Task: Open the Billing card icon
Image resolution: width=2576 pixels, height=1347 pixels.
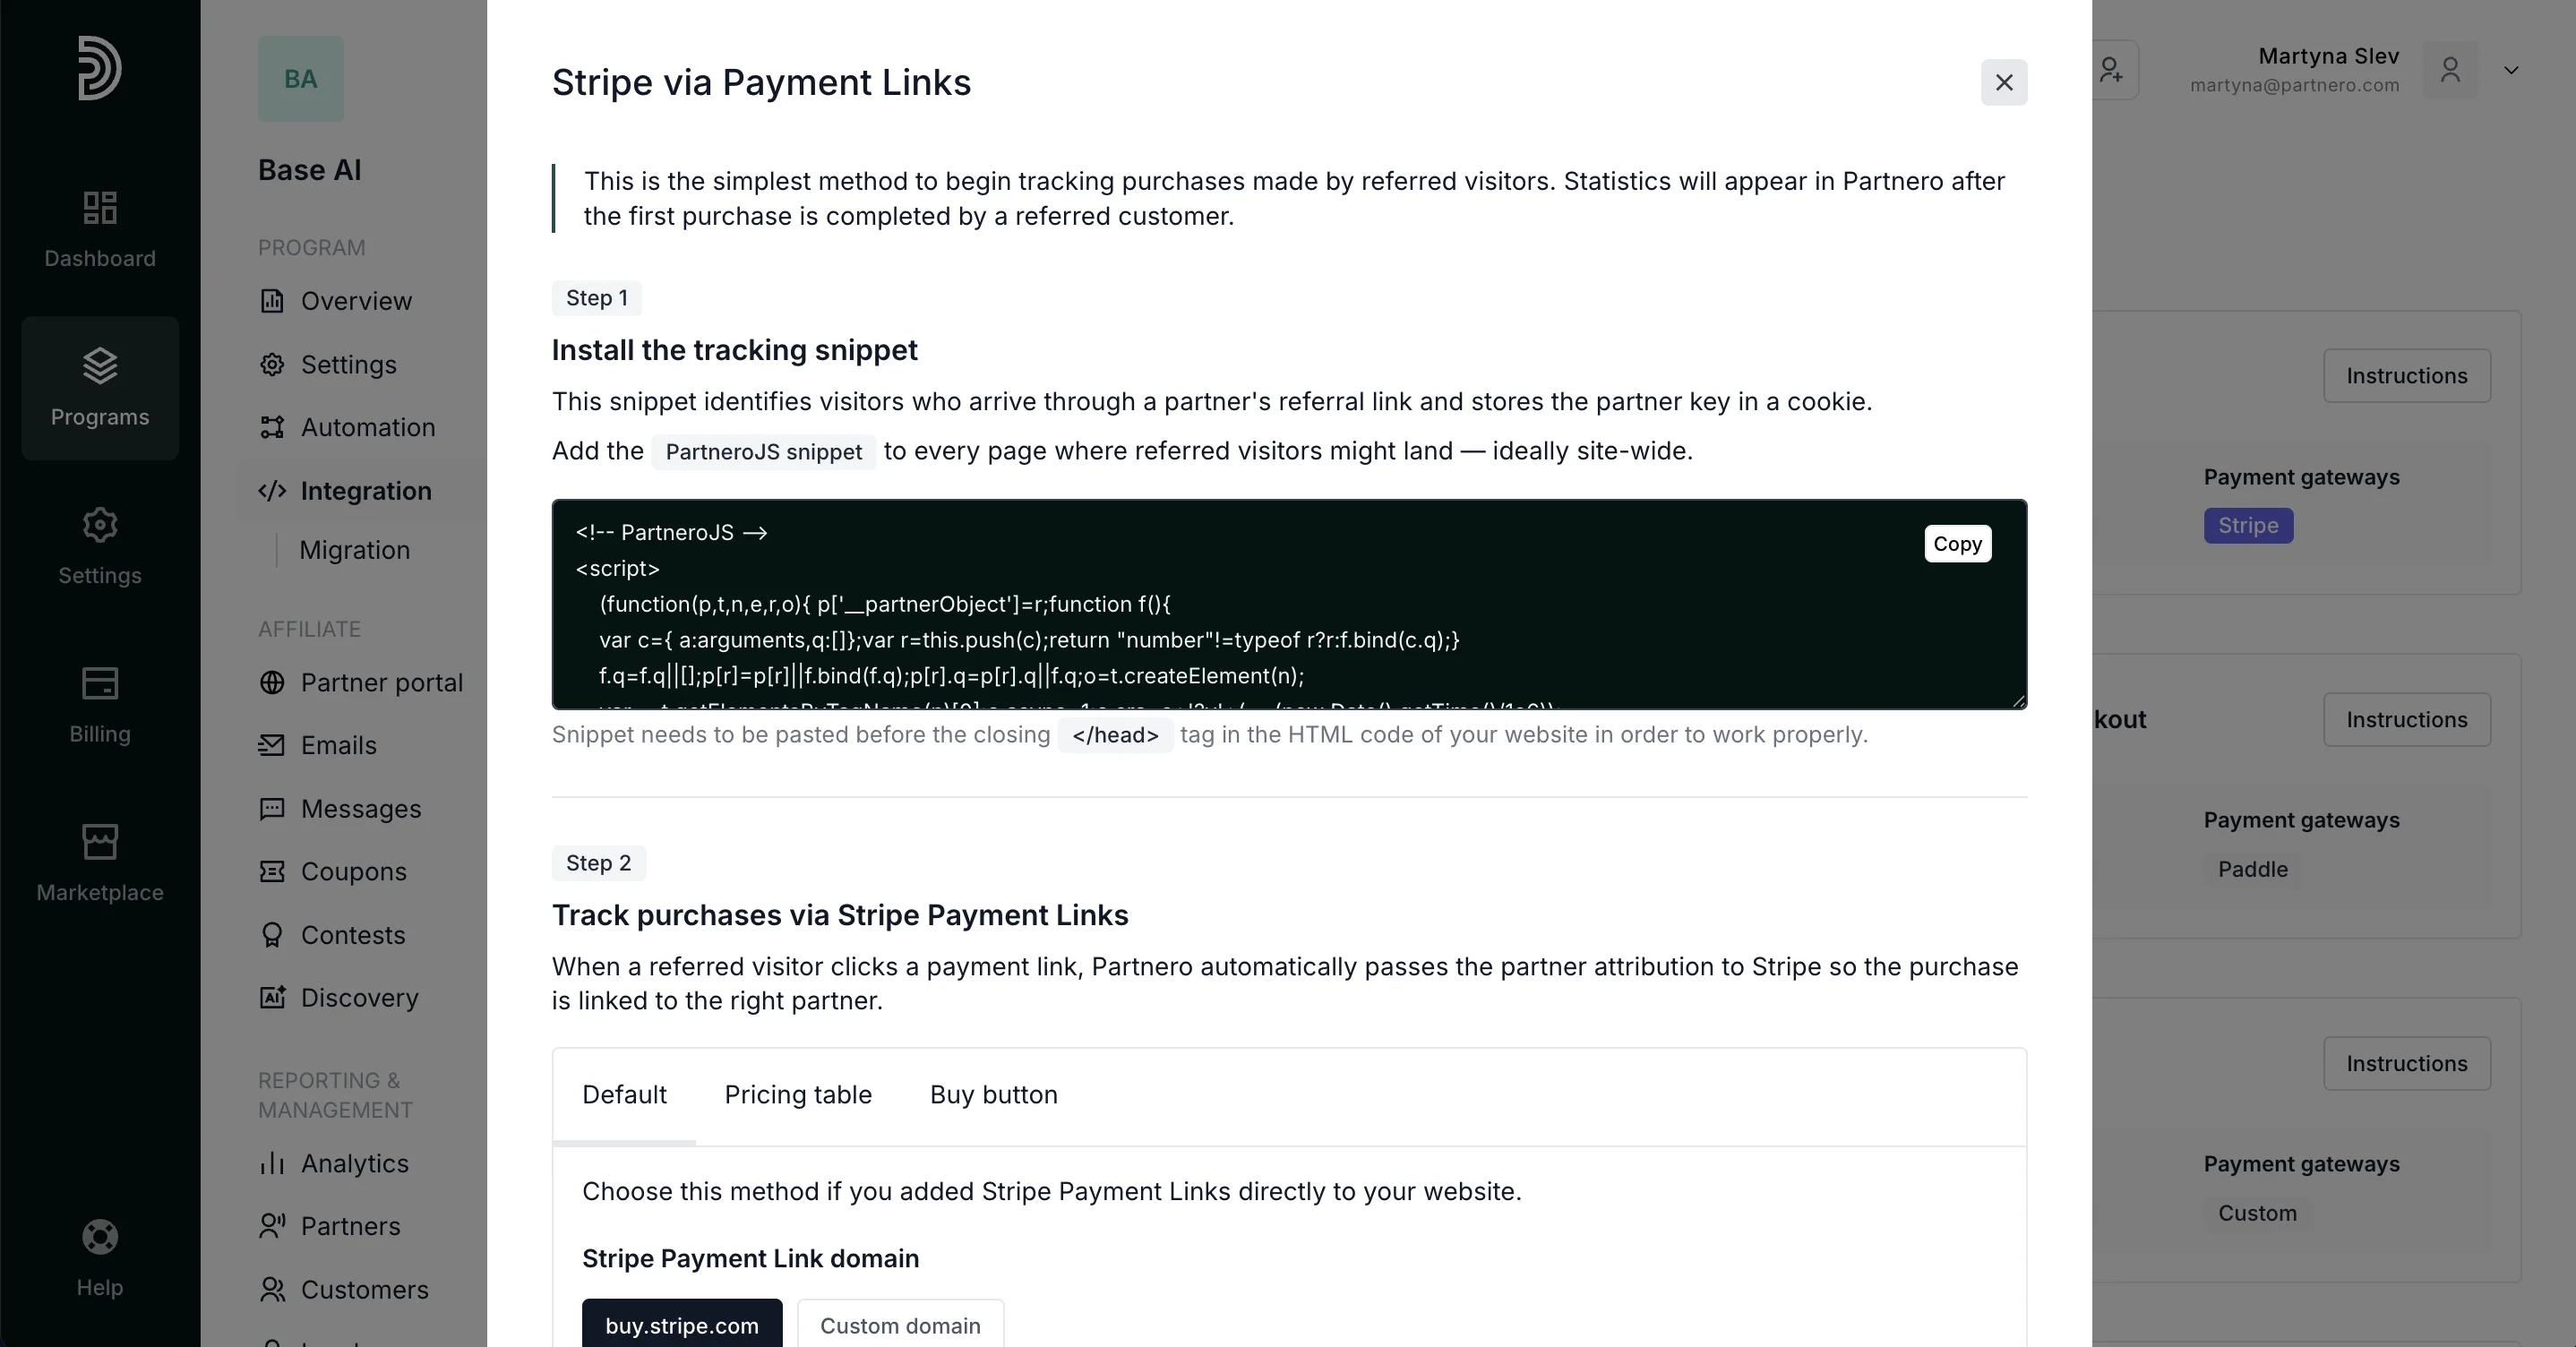Action: point(100,683)
